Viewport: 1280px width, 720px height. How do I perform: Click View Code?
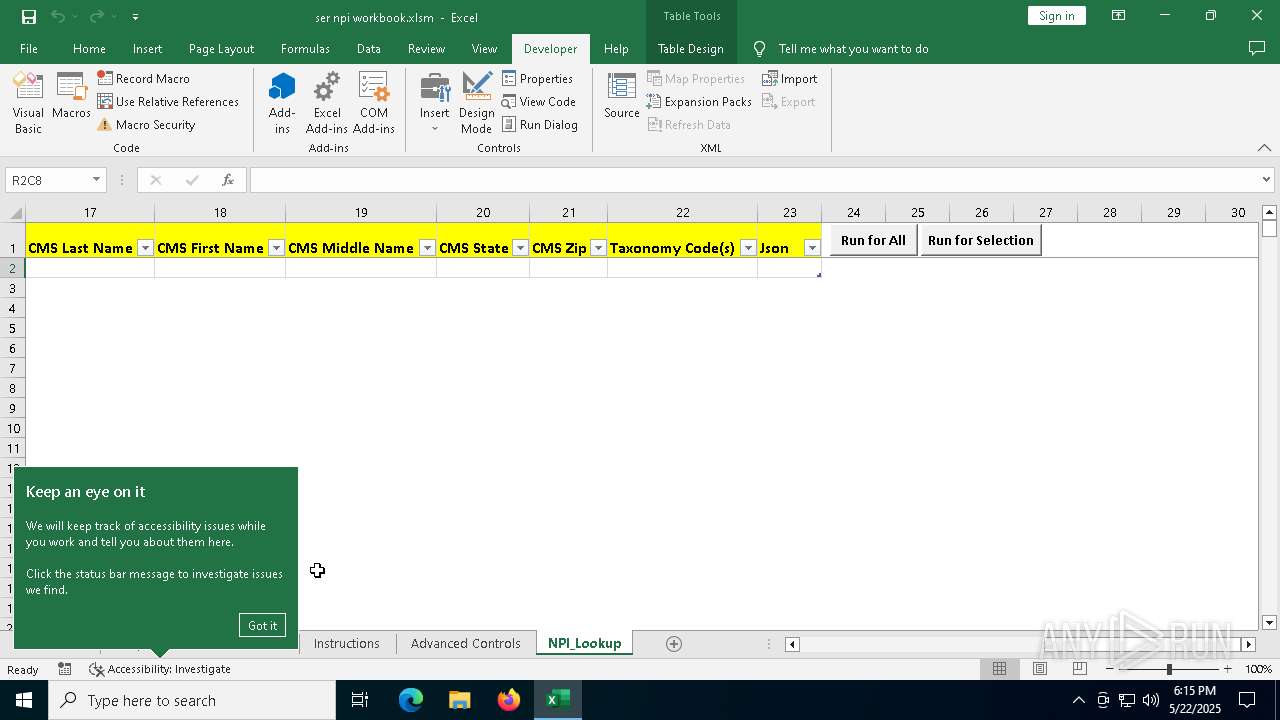pyautogui.click(x=539, y=101)
